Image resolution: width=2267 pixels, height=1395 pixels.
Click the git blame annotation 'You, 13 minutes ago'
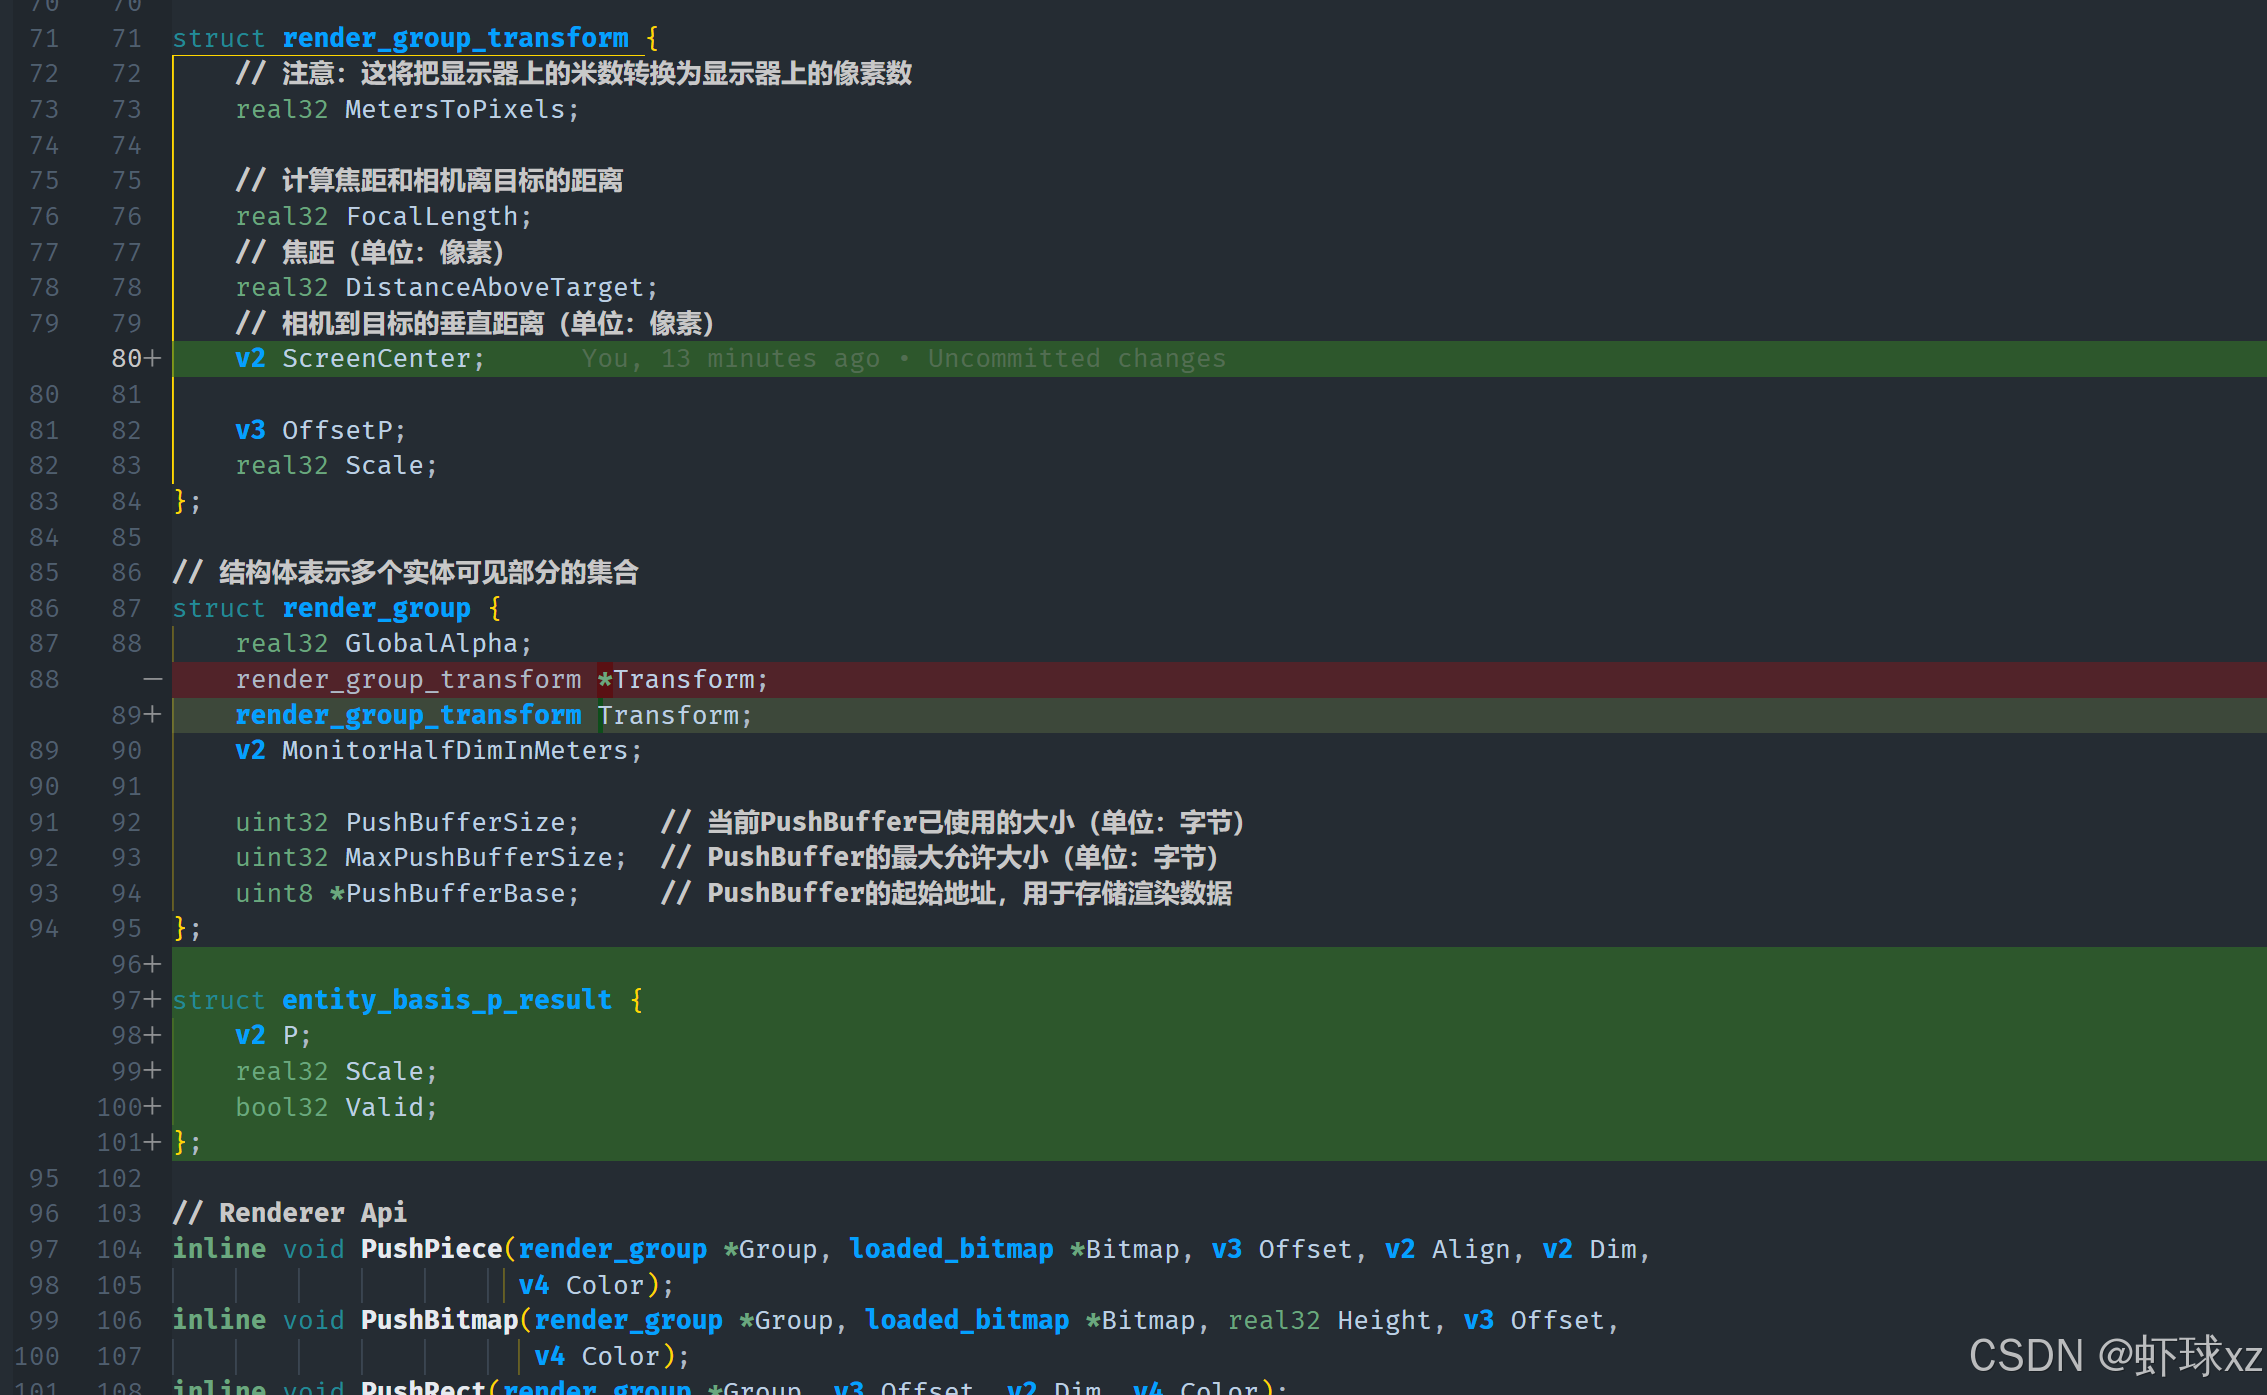pos(730,359)
